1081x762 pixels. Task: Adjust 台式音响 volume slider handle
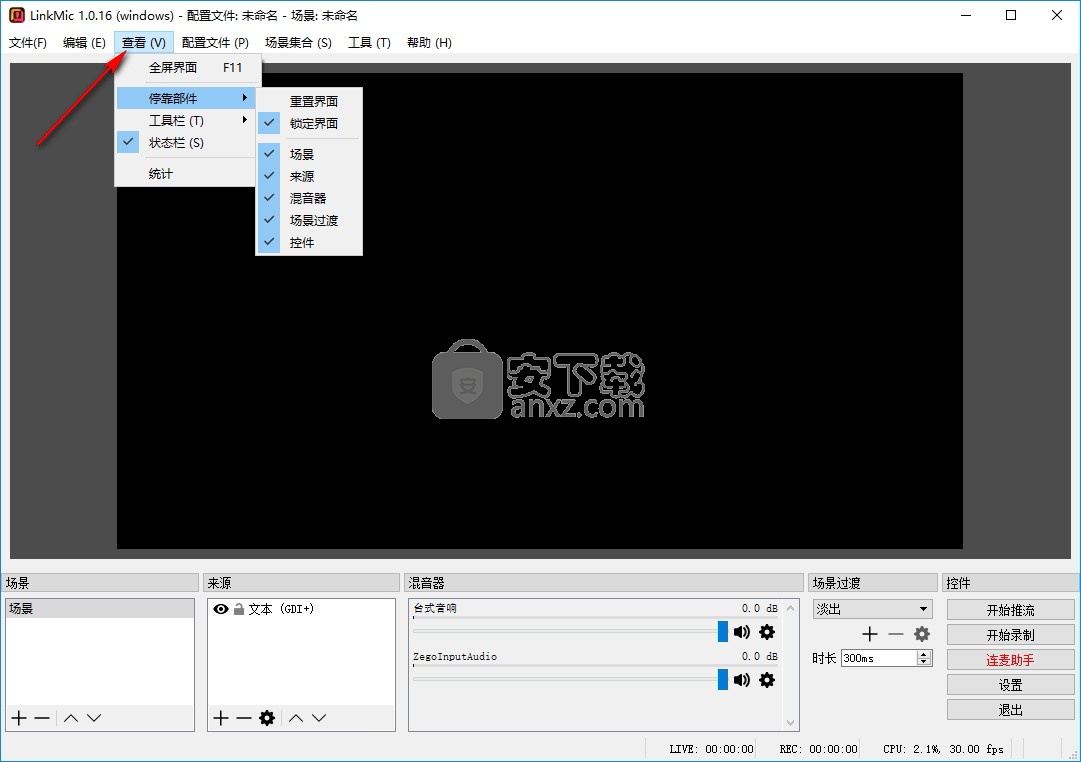(x=723, y=632)
